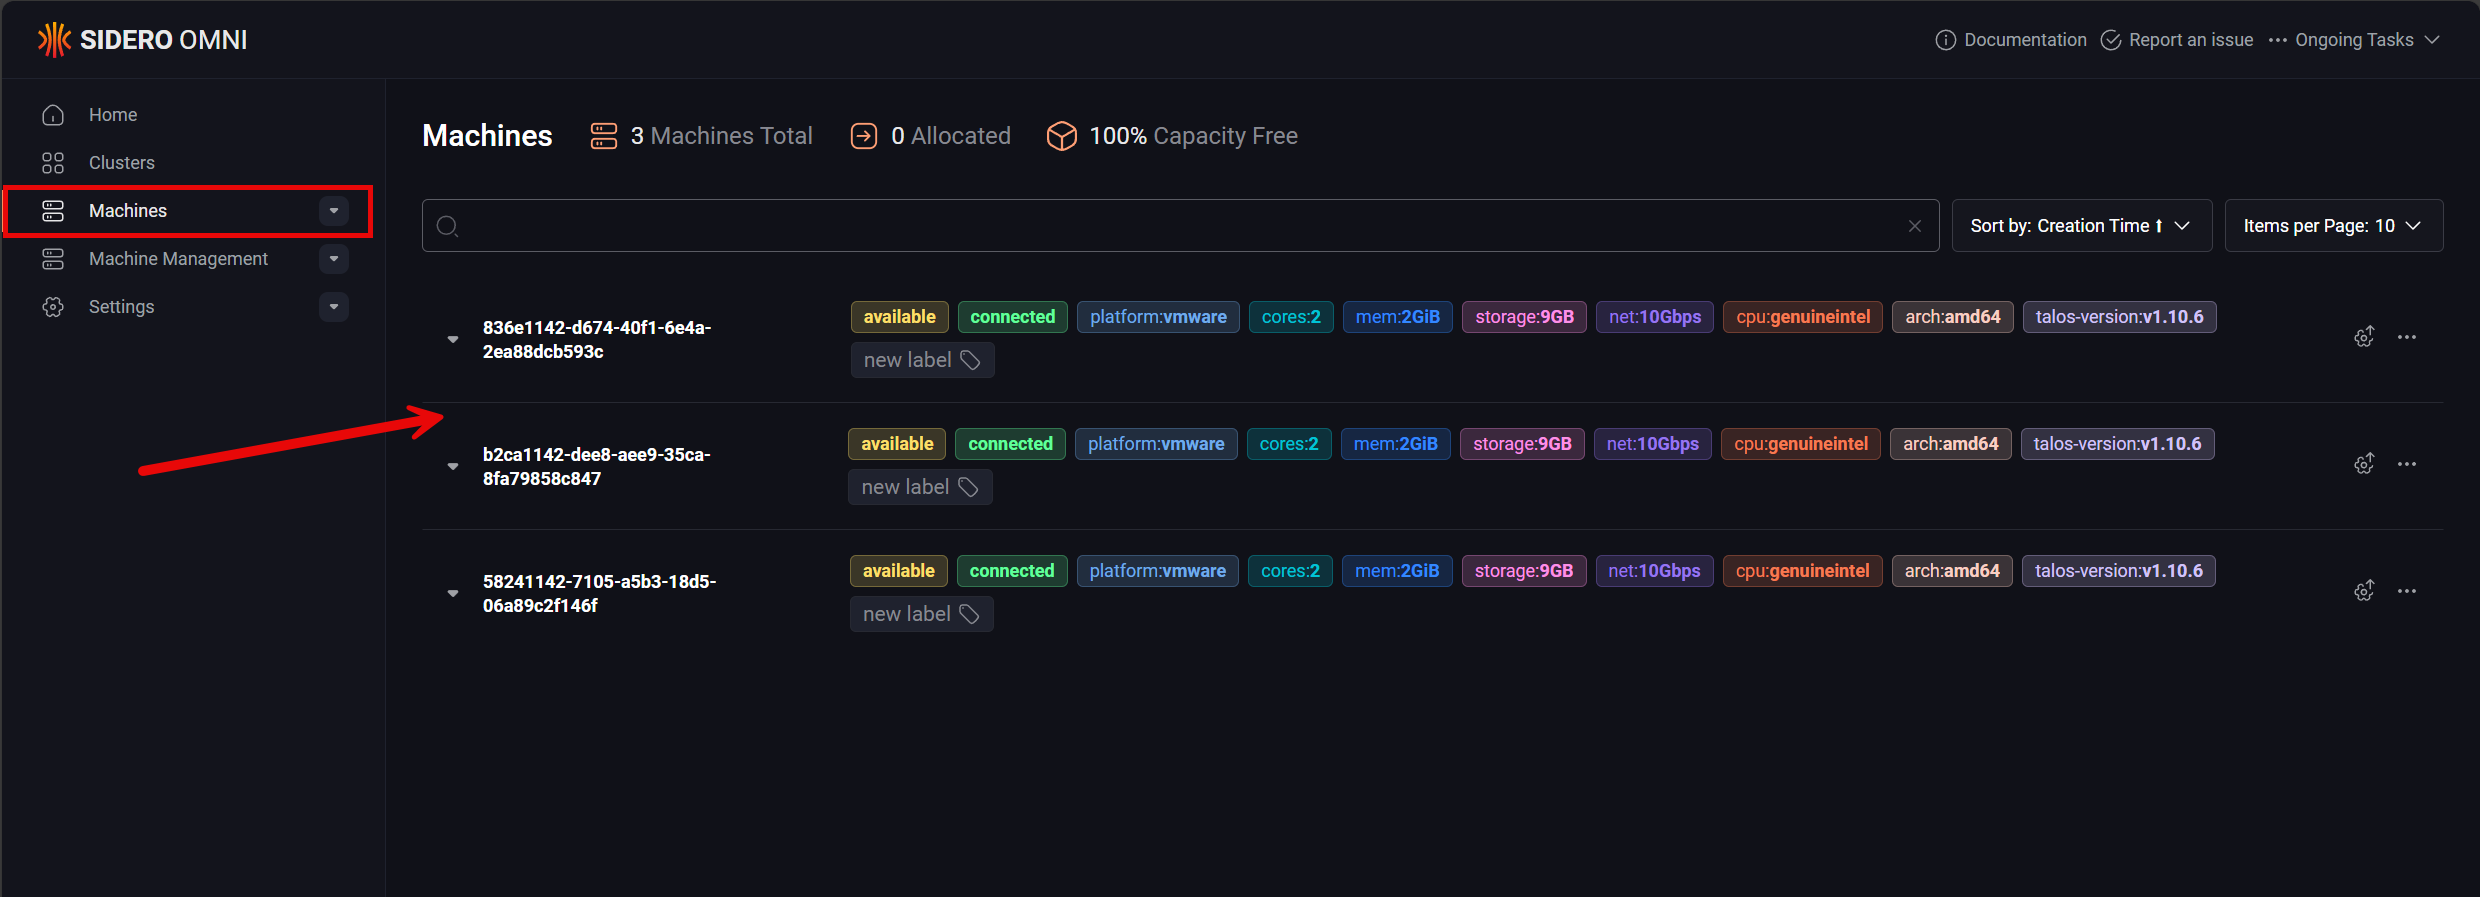
Task: Expand machine 58241142 row details
Action: pyautogui.click(x=453, y=594)
